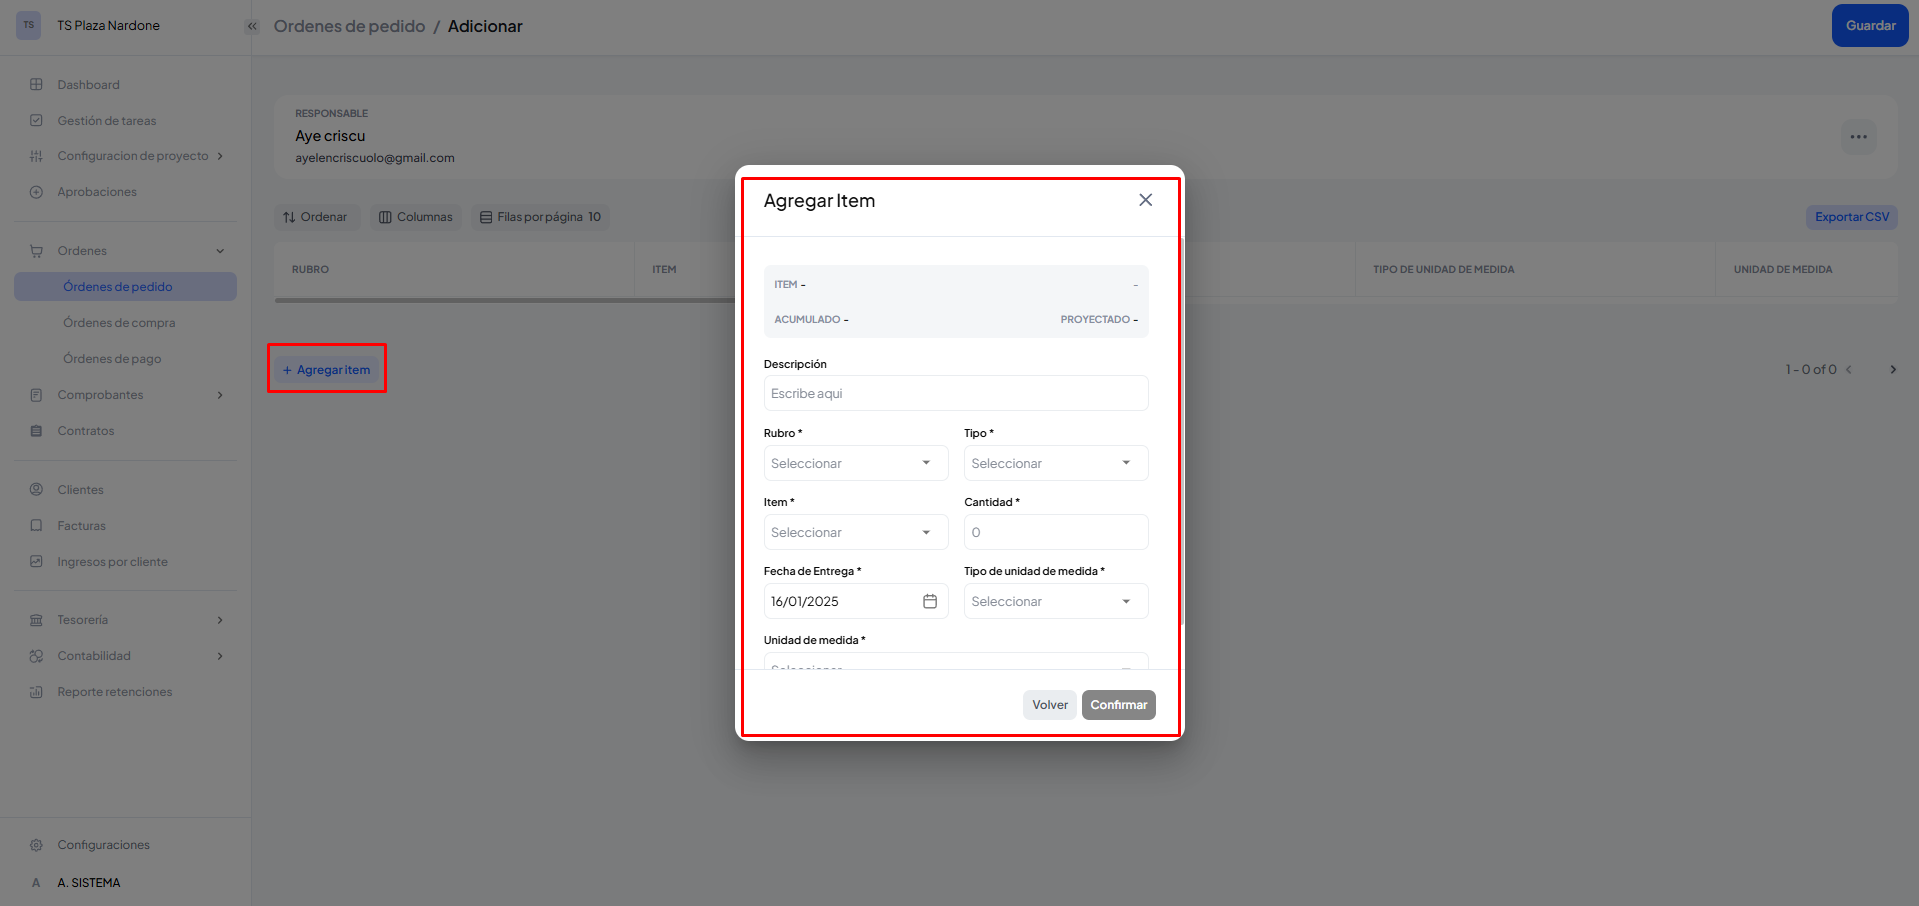Collapse the sidebar with double chevron icon
1919x906 pixels.
[252, 26]
